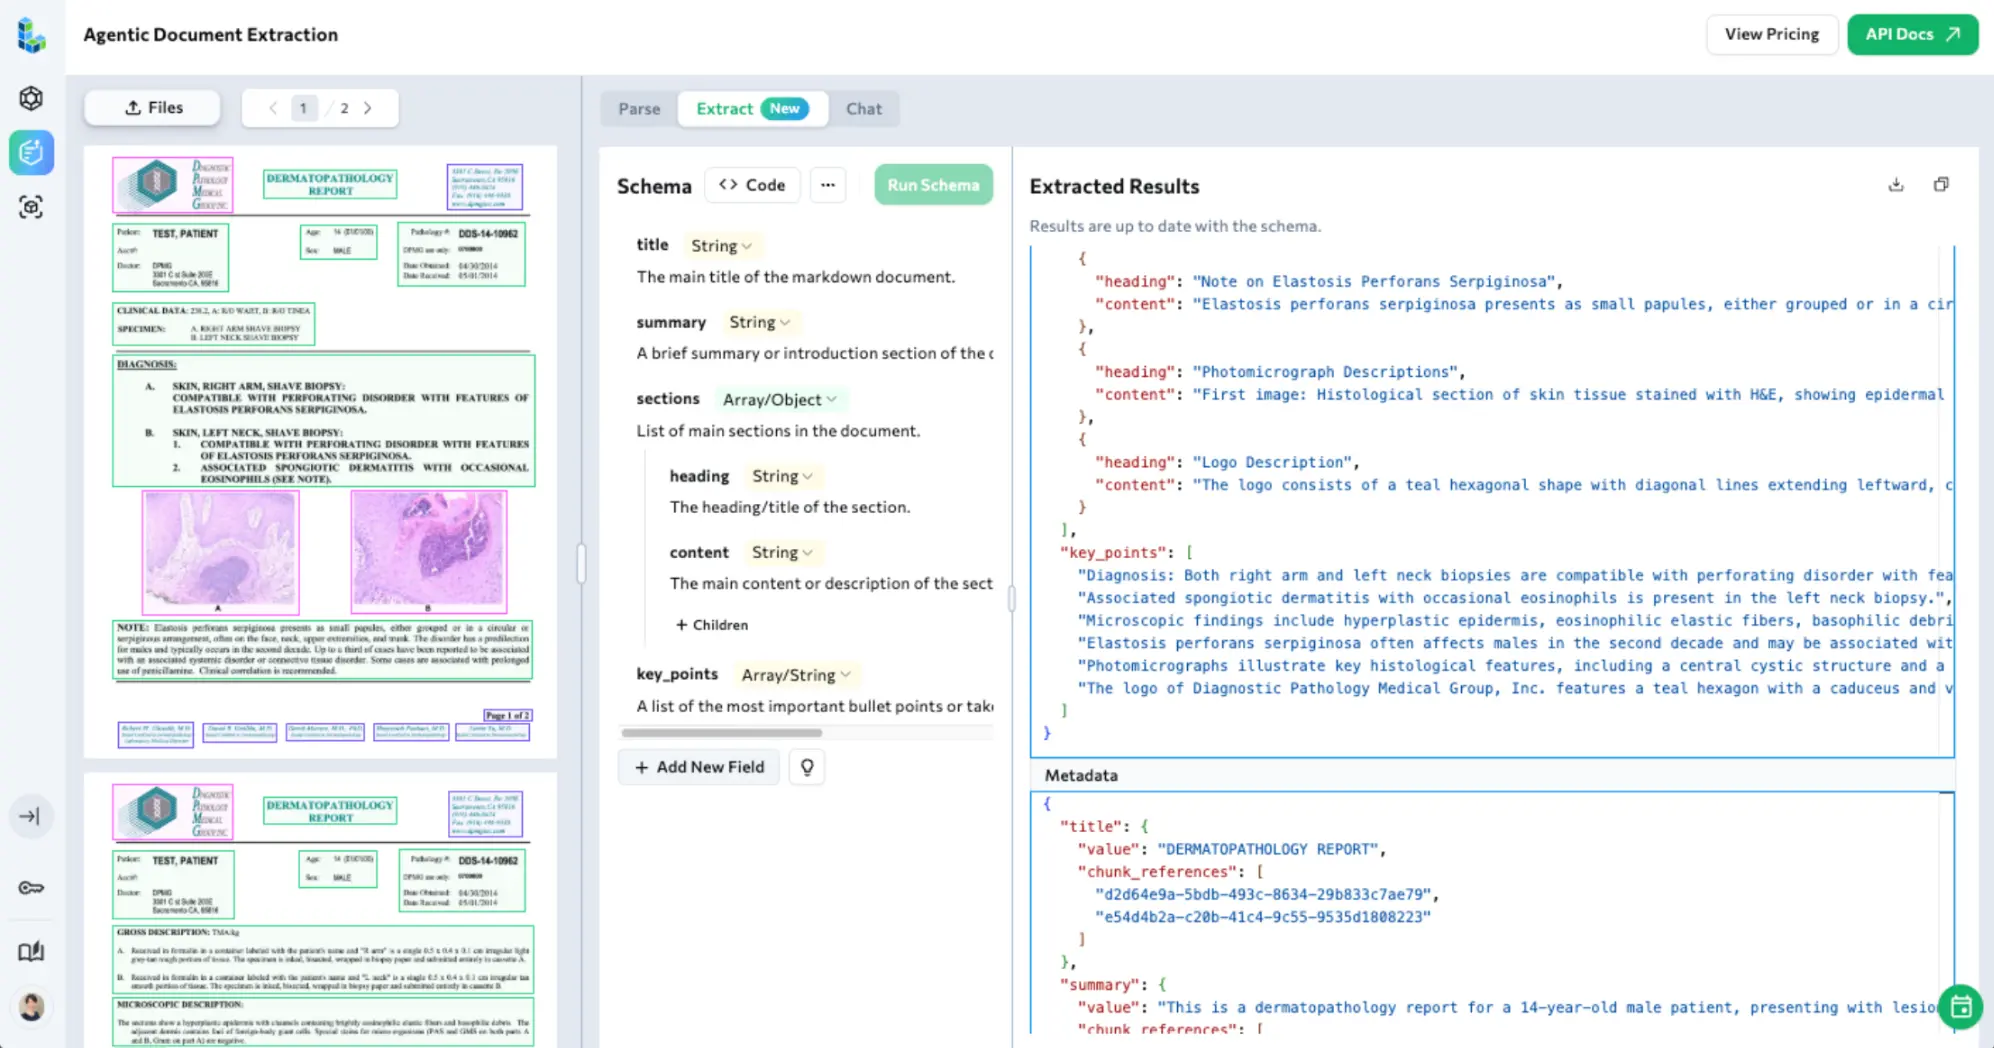Open API Docs link

point(1912,34)
